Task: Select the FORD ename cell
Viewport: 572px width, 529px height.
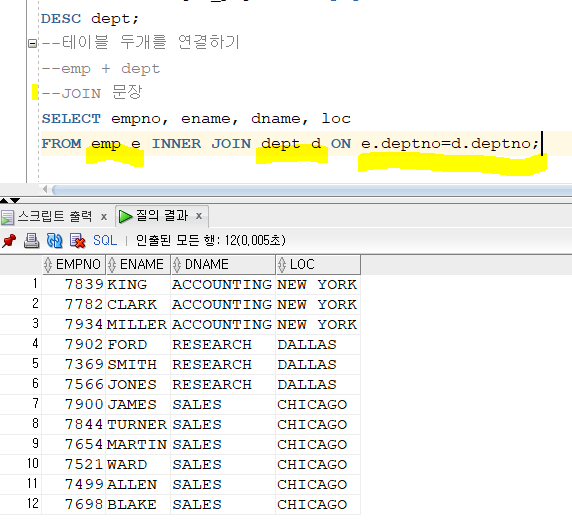Action: pyautogui.click(x=138, y=345)
